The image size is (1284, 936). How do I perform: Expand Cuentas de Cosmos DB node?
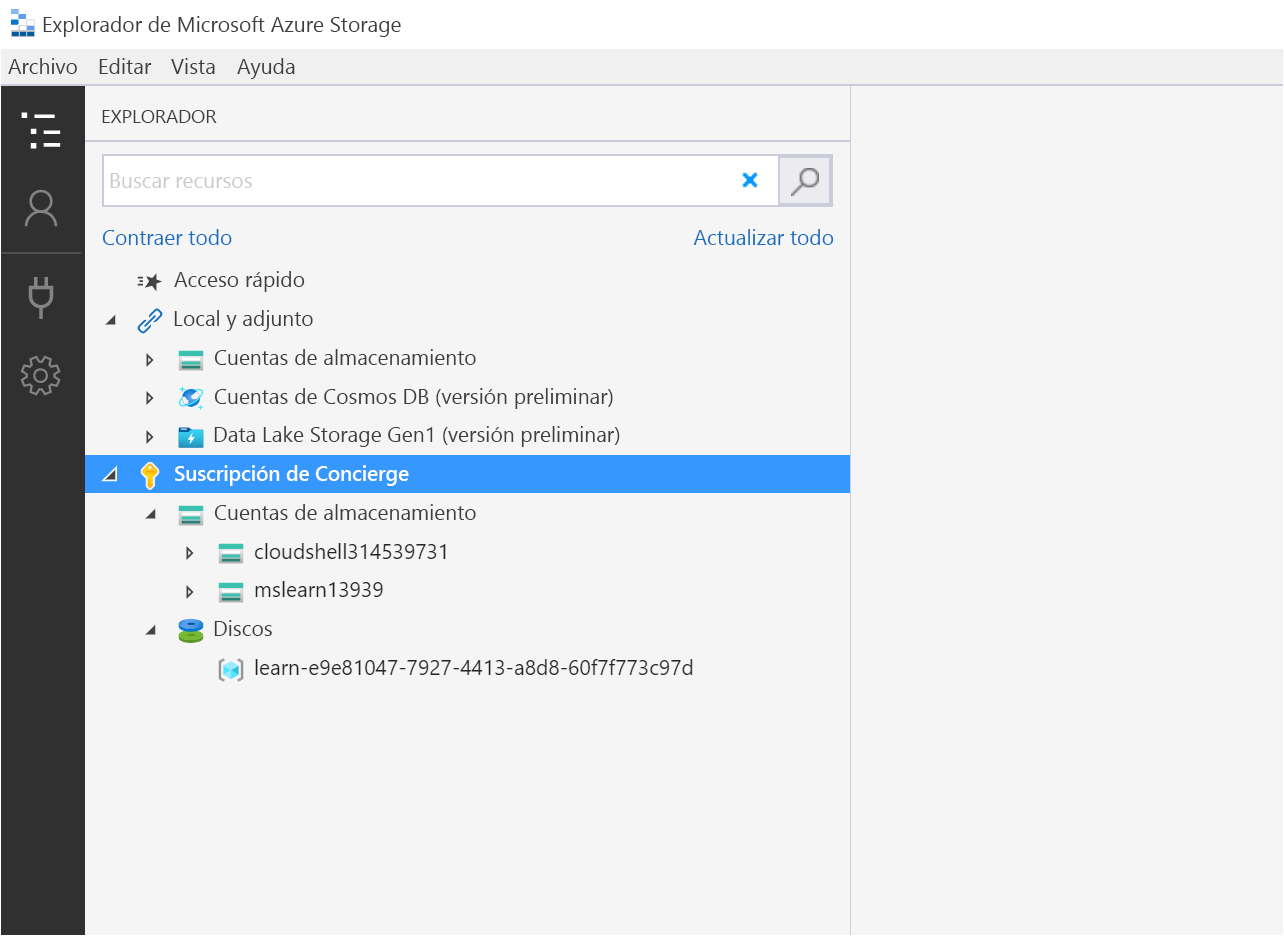pos(150,398)
